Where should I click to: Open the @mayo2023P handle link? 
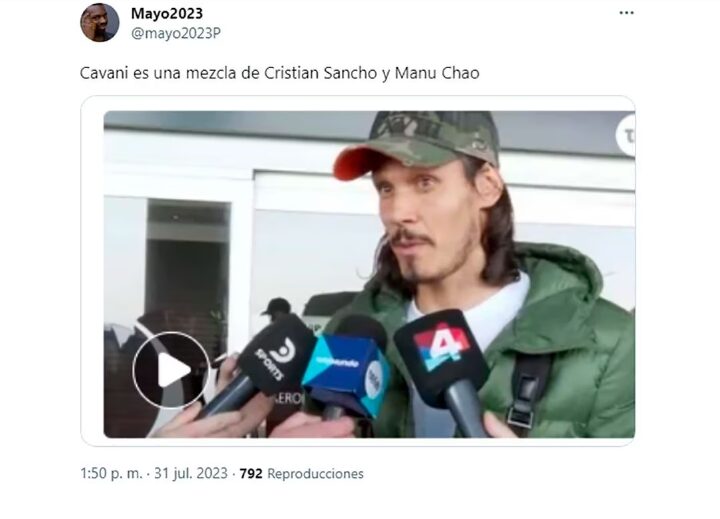pyautogui.click(x=176, y=34)
